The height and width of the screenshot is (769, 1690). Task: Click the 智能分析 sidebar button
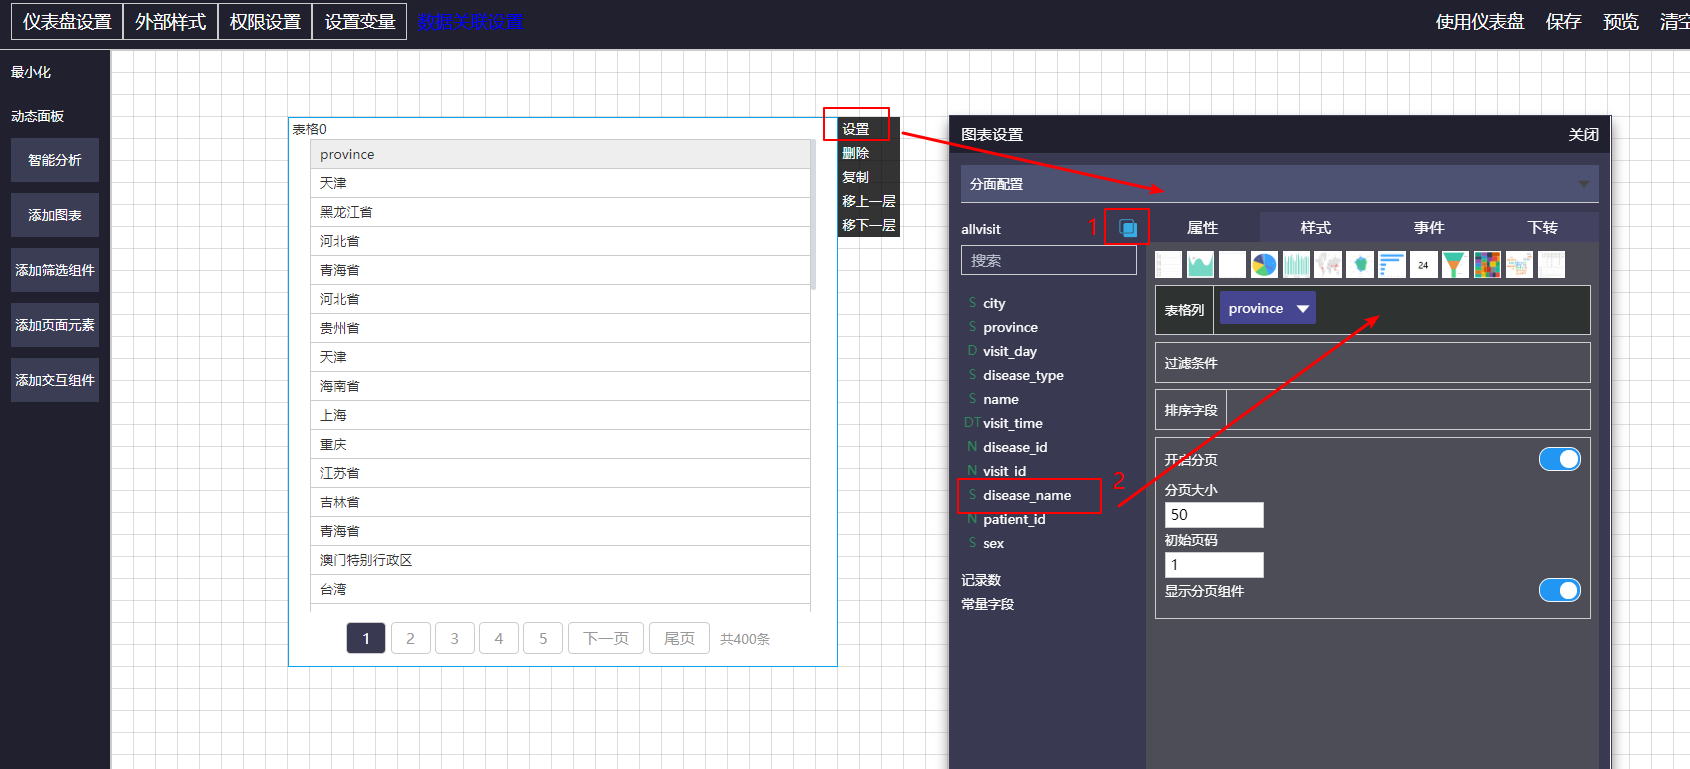click(55, 160)
